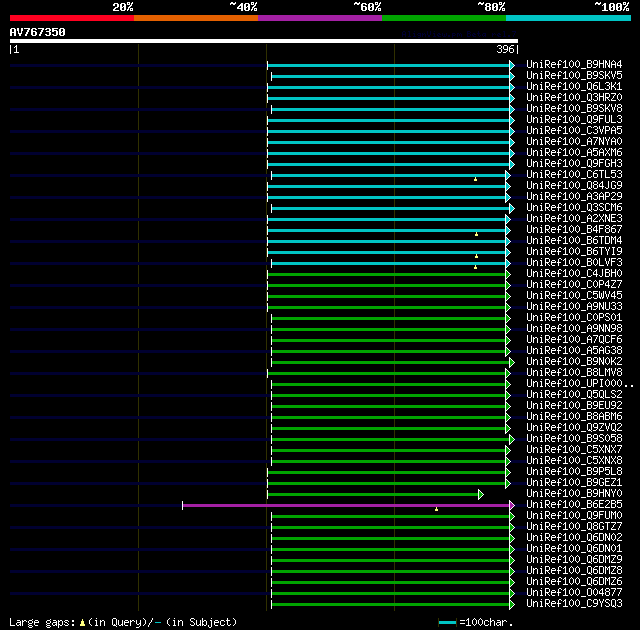This screenshot has width=640, height=630.
Task: Select the UniRef100_Q6DN02 label
Action: 574,538
